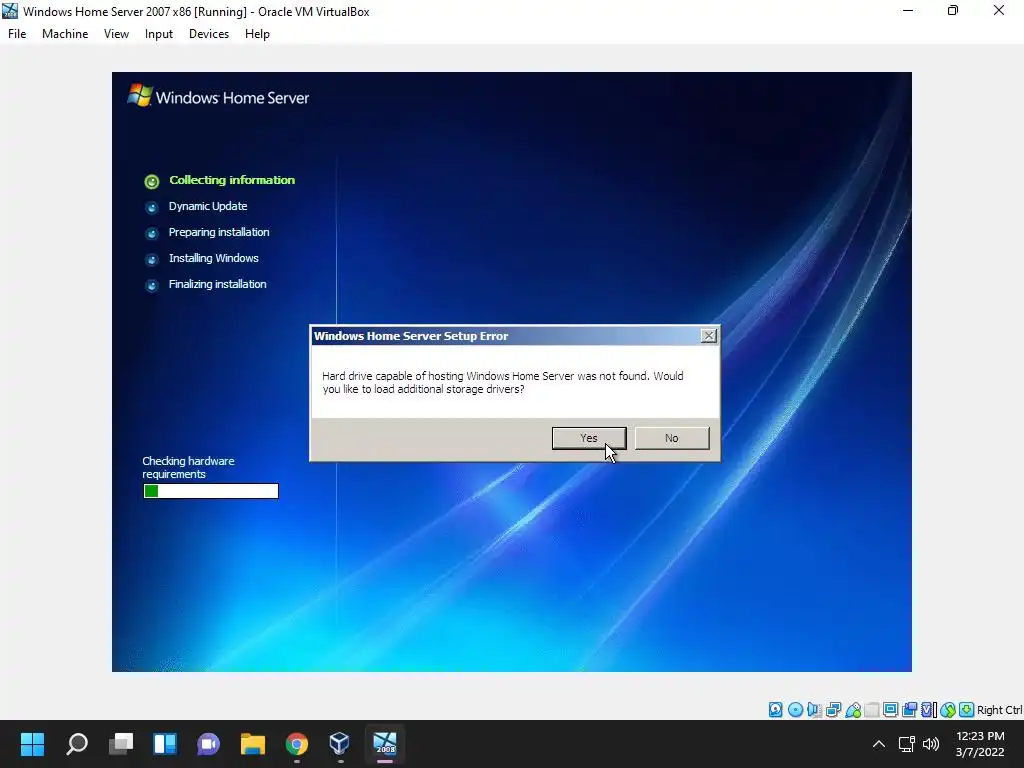Open the Machine menu

[65, 34]
